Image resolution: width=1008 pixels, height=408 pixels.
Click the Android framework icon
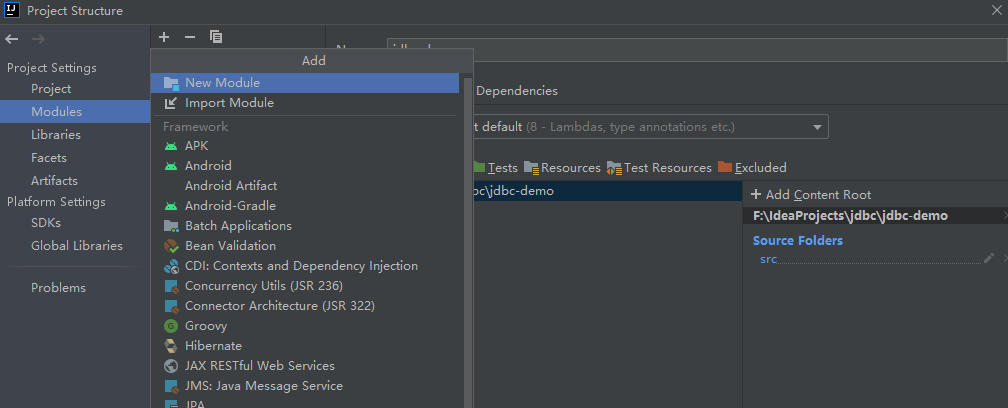tap(171, 166)
